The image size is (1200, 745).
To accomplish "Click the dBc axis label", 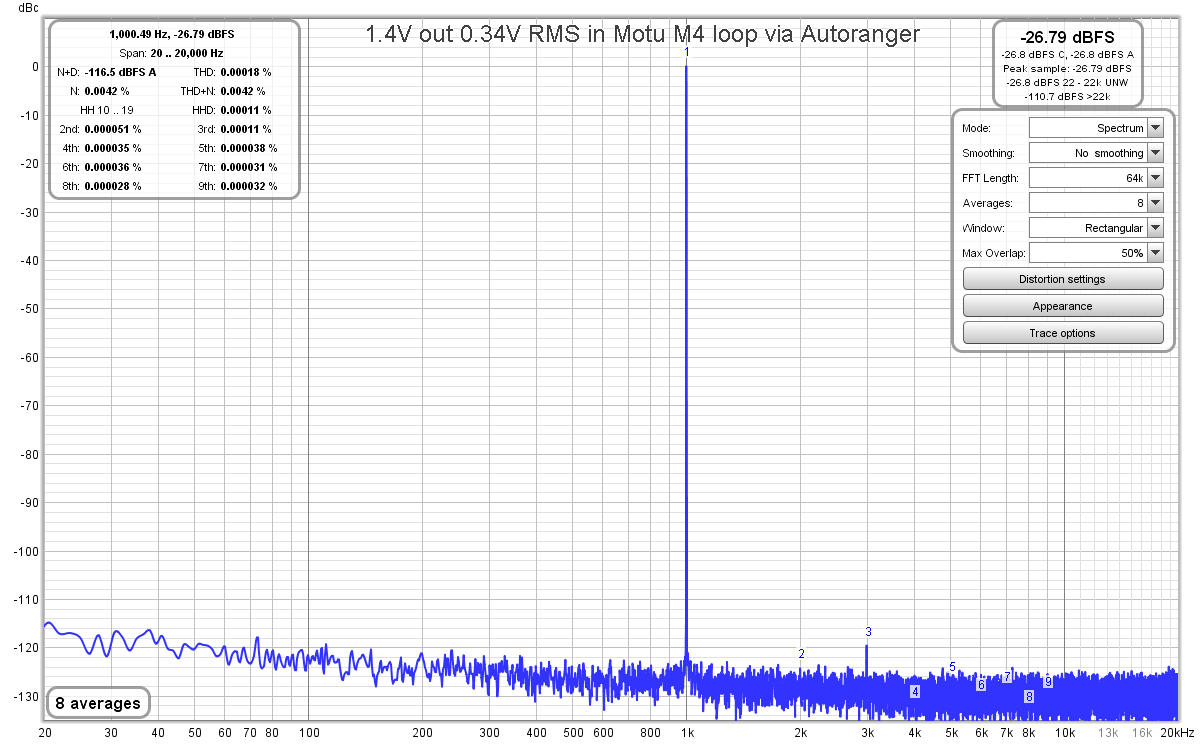I will pyautogui.click(x=28, y=10).
